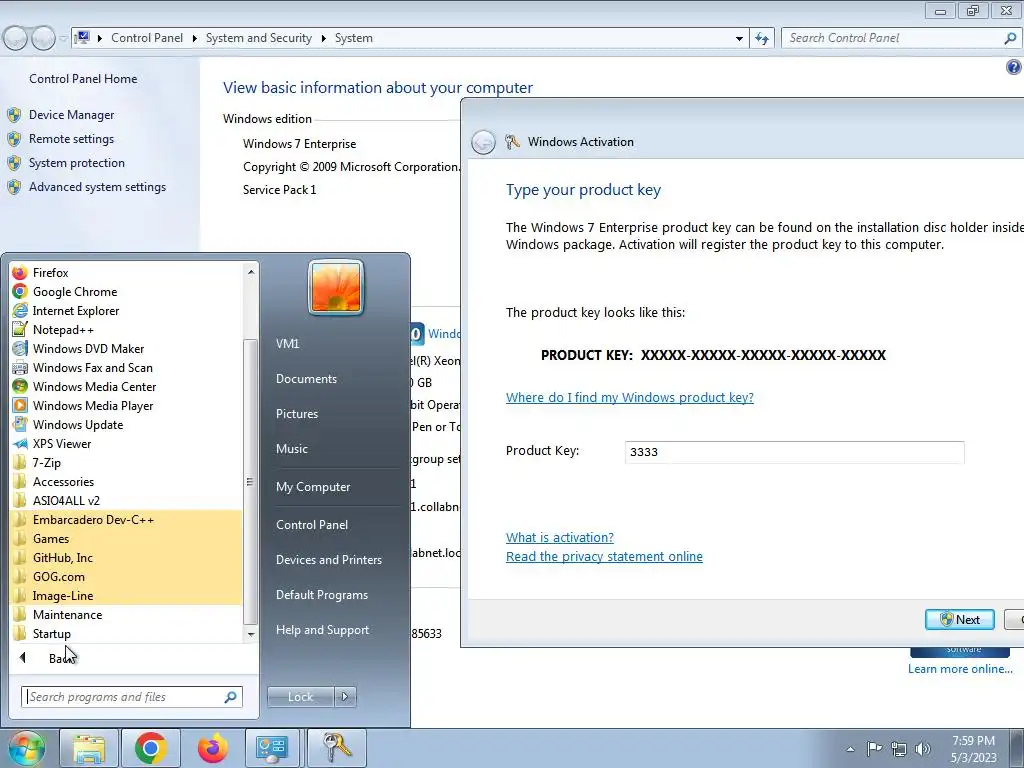Click Next in Windows Activation

(x=959, y=620)
